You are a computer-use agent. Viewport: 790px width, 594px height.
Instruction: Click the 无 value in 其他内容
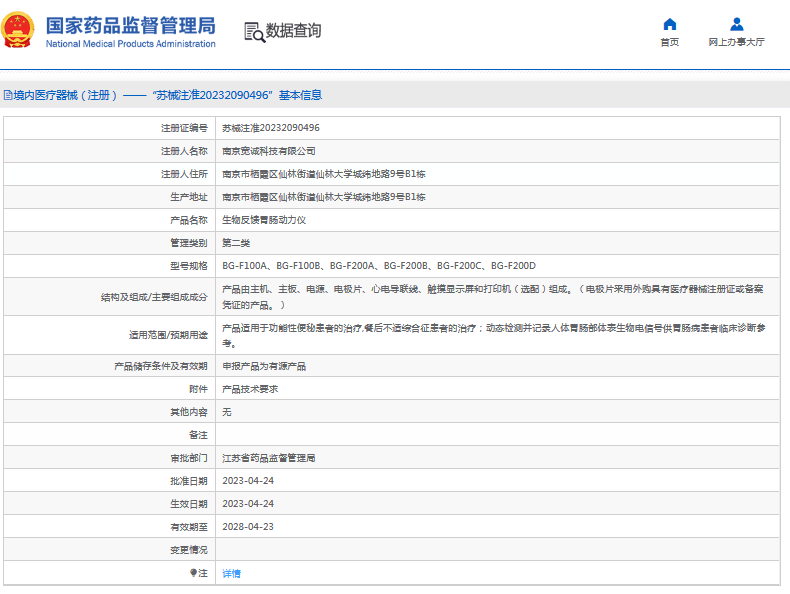point(227,412)
